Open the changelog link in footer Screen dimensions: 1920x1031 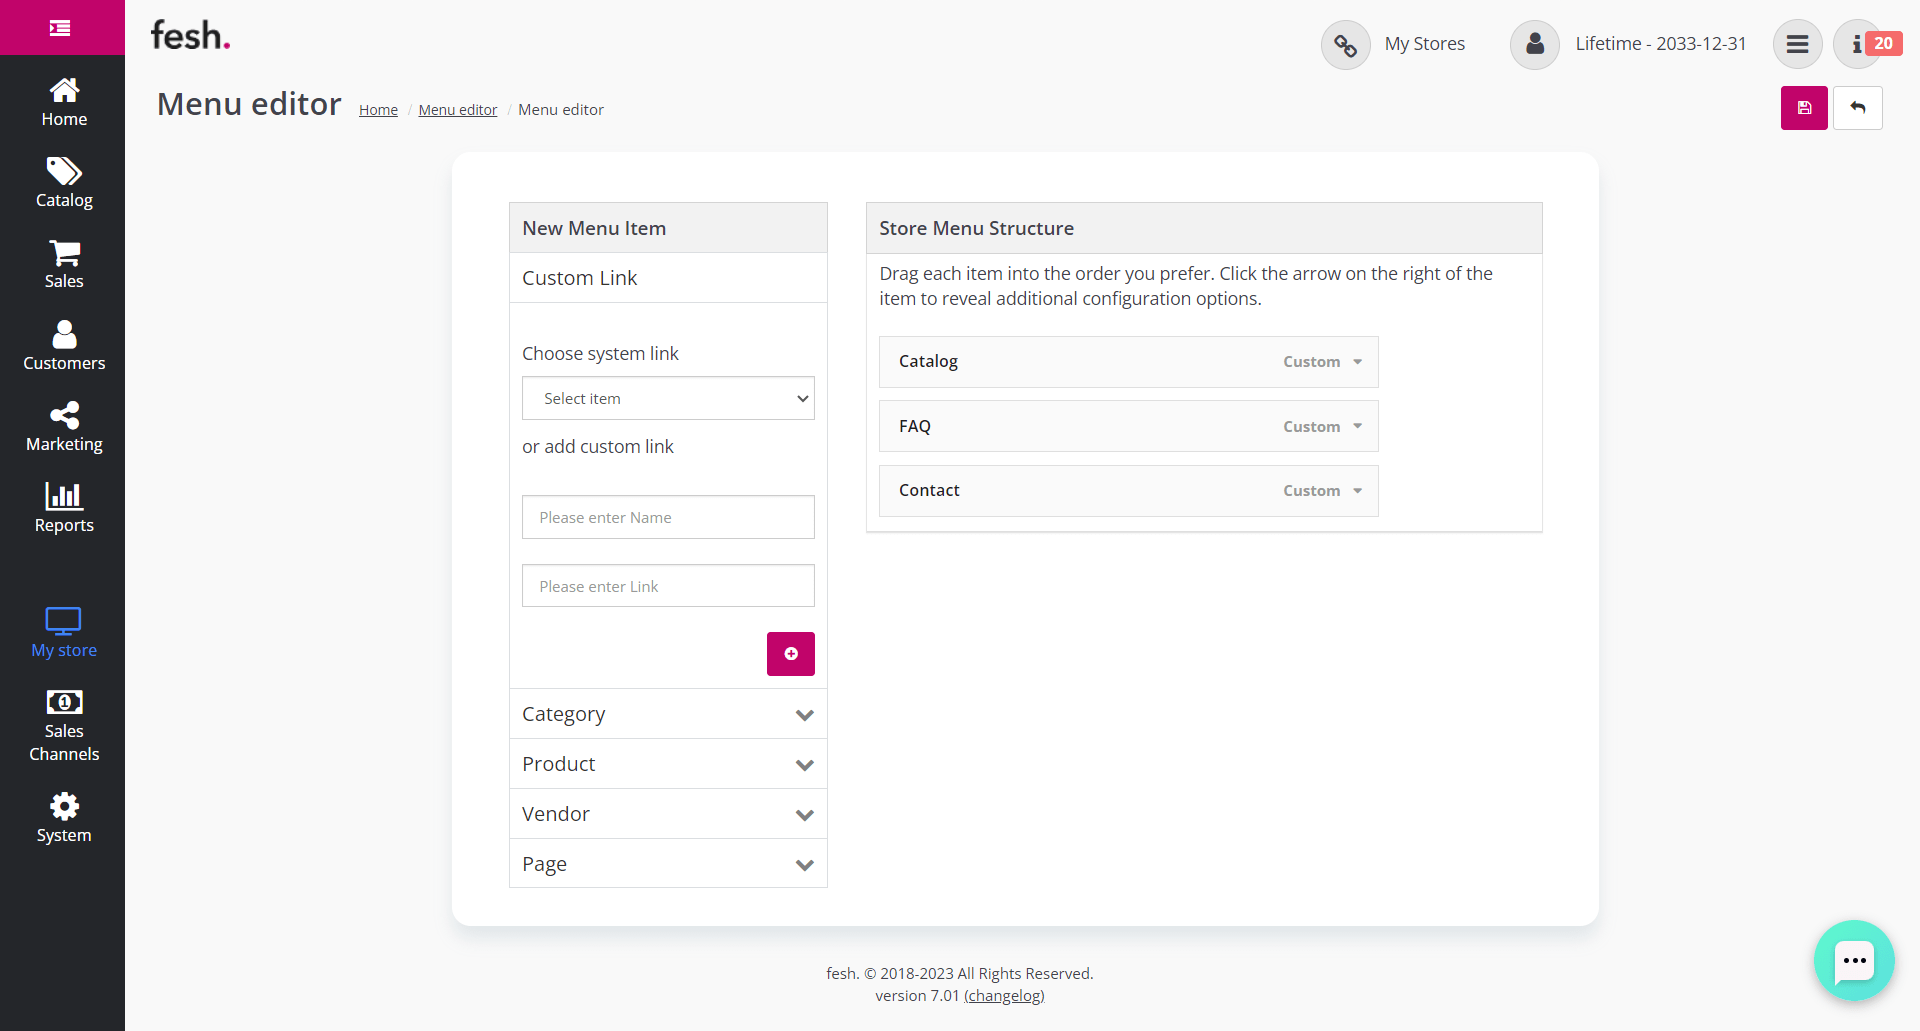[1004, 996]
